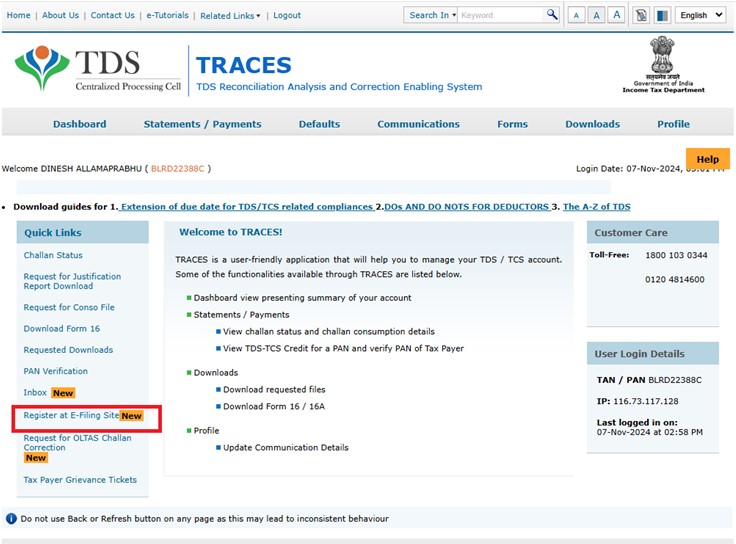
Task: Open the English language dropdown
Action: (701, 15)
